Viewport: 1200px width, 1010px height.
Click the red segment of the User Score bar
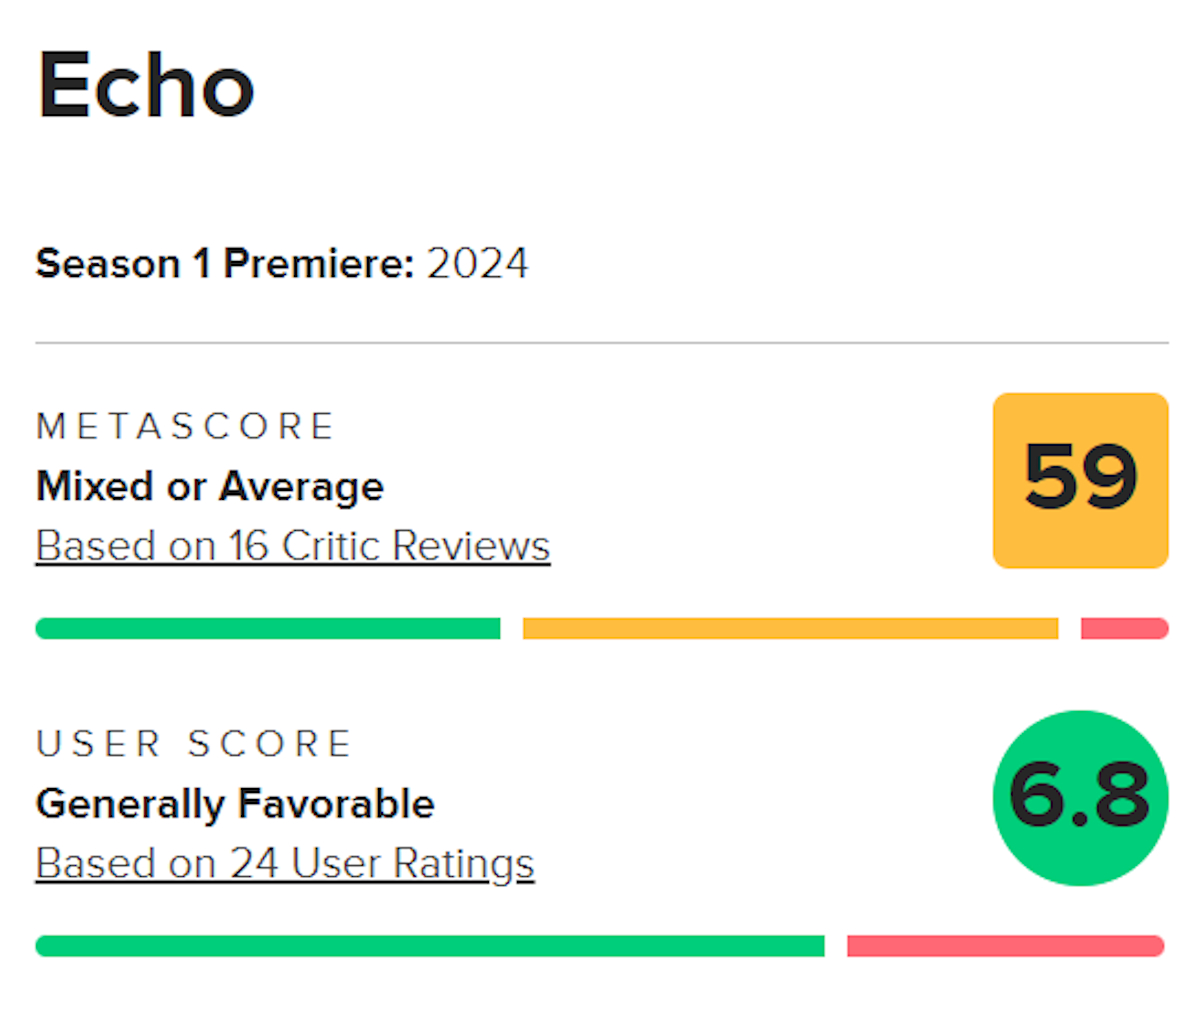click(x=1005, y=943)
